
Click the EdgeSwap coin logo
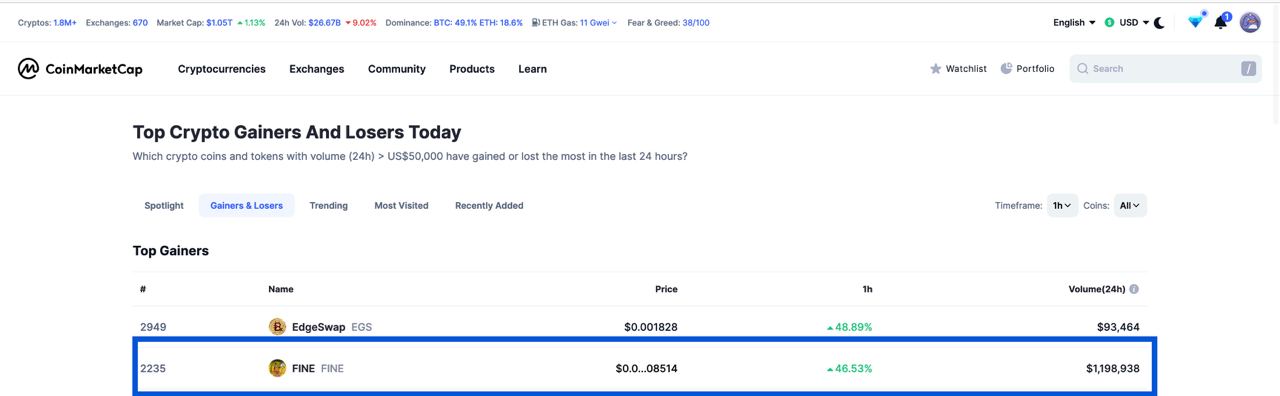(x=277, y=327)
